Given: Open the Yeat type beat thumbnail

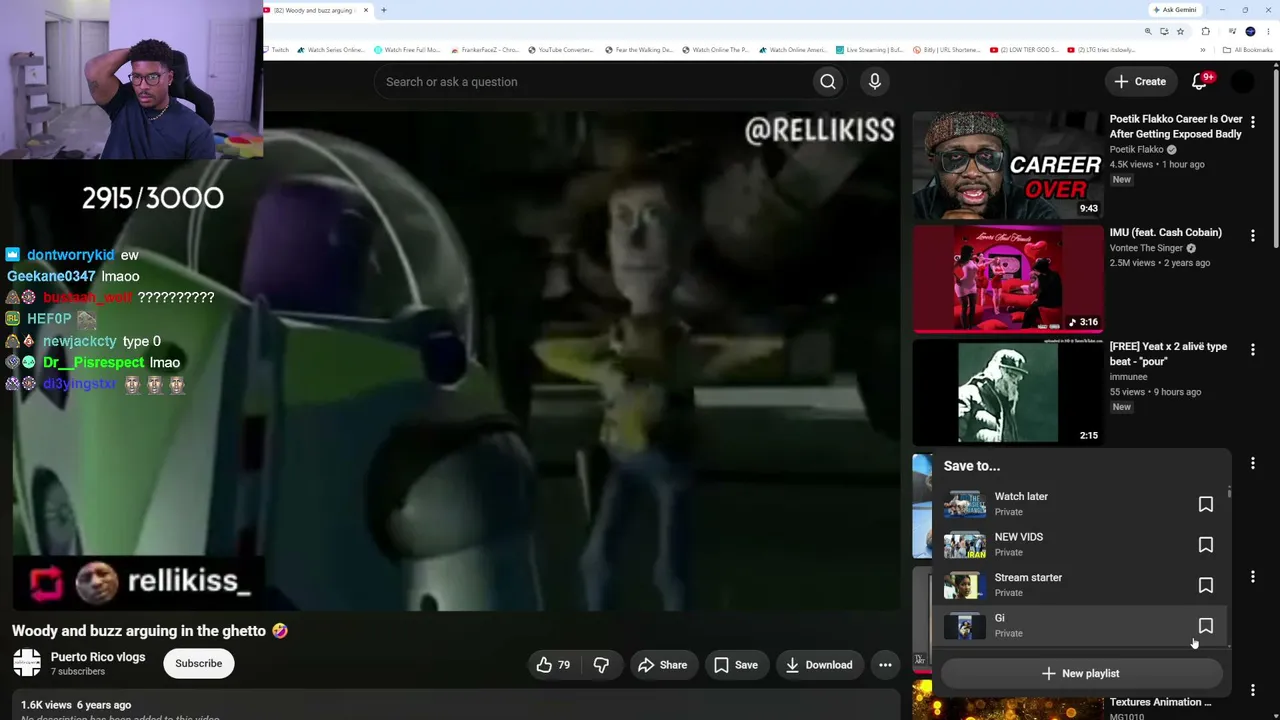Looking at the screenshot, I should click(x=1008, y=392).
